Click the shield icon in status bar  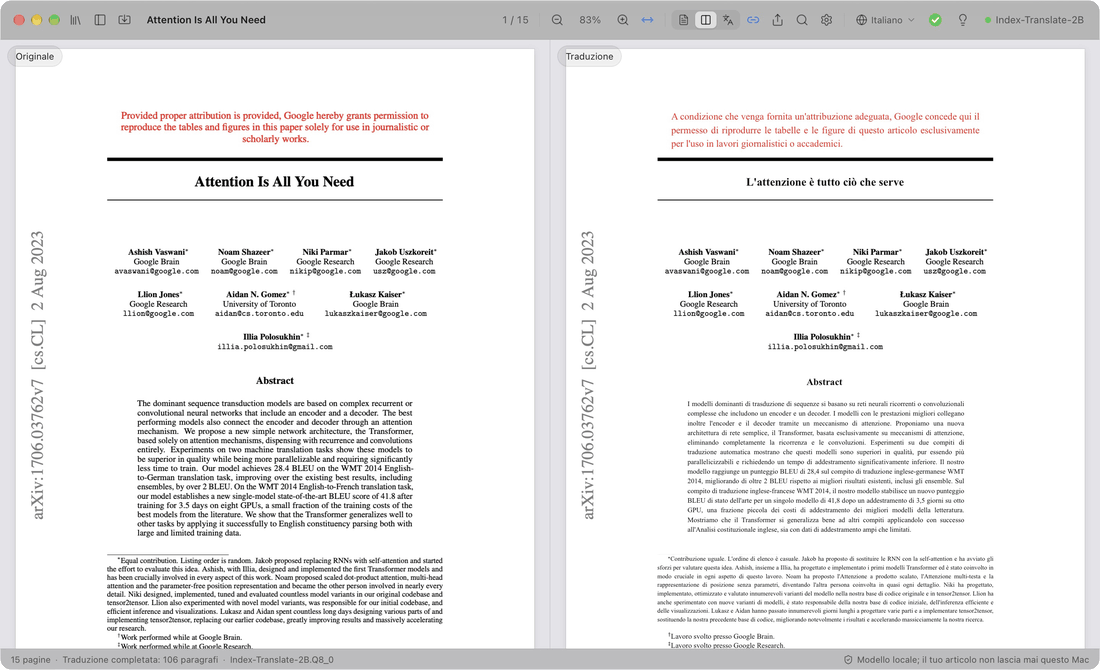click(x=847, y=659)
